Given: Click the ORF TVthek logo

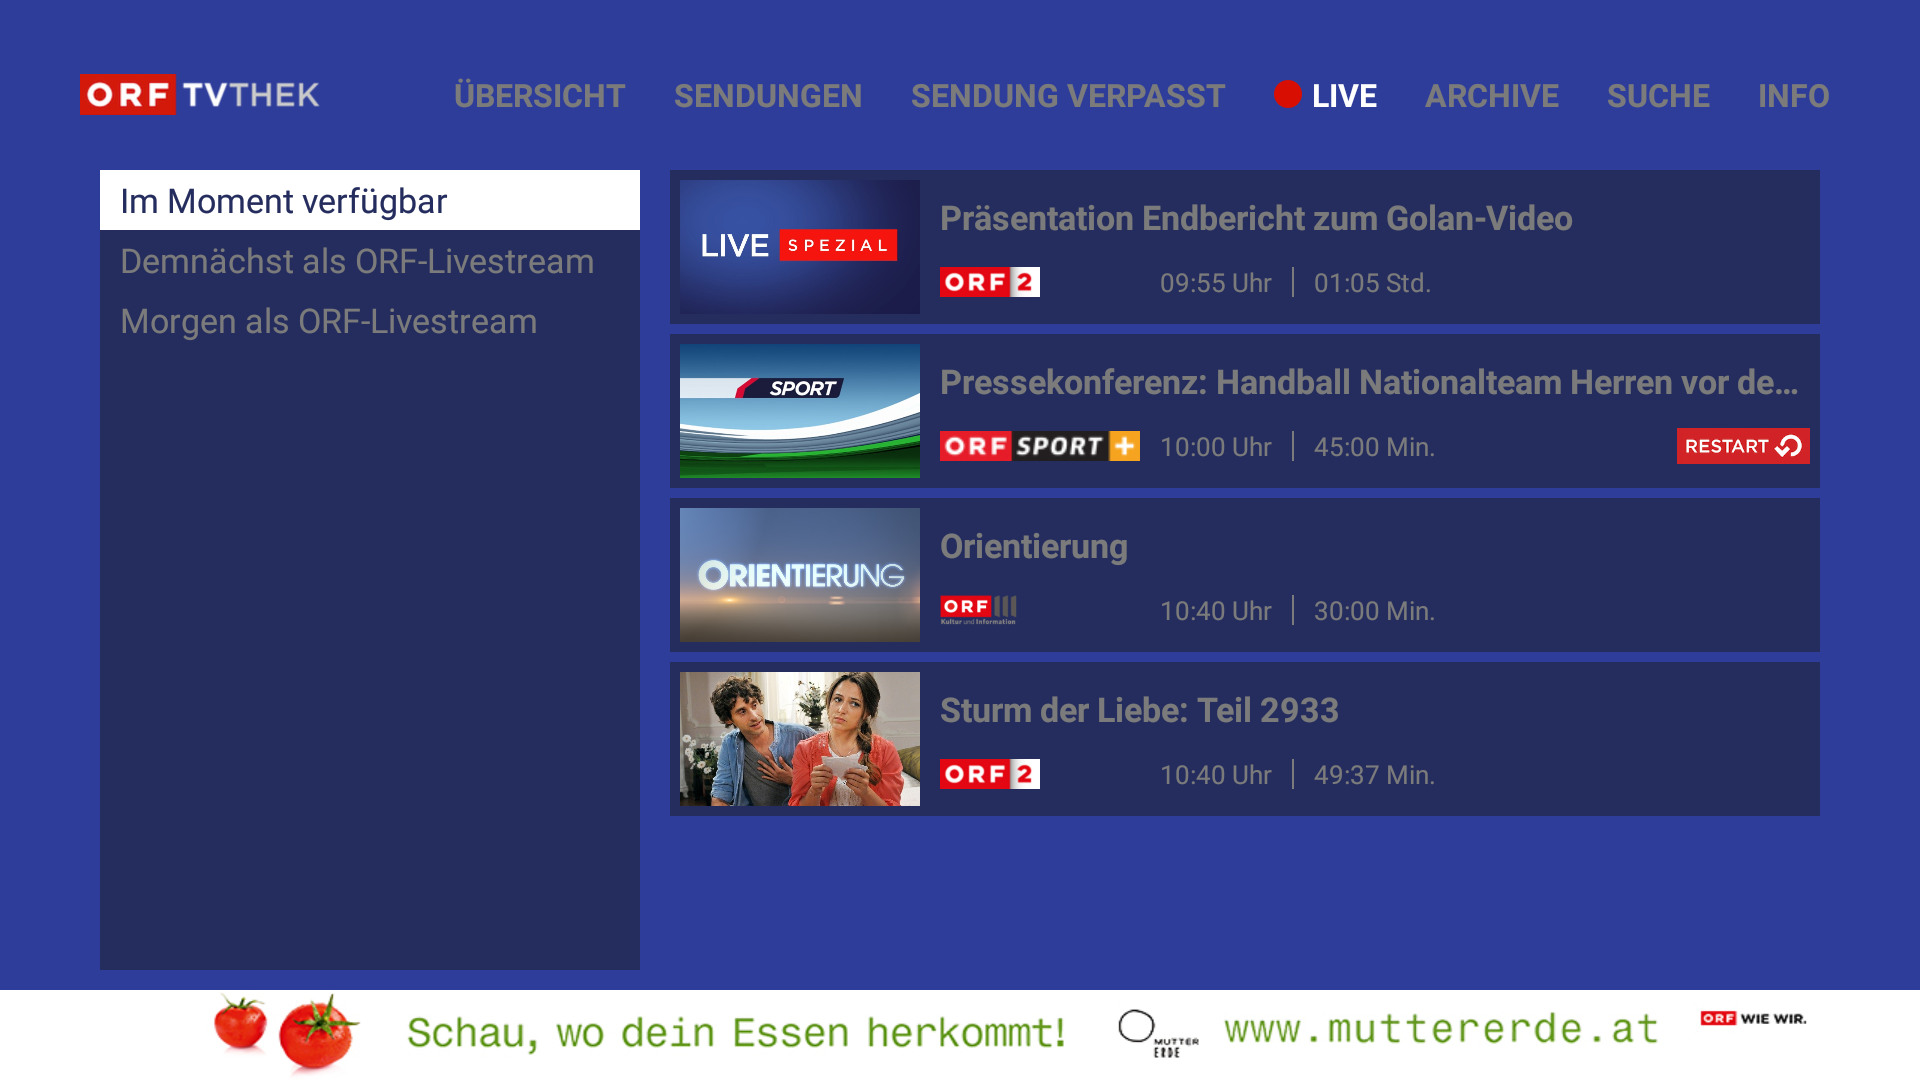Looking at the screenshot, I should 199,96.
